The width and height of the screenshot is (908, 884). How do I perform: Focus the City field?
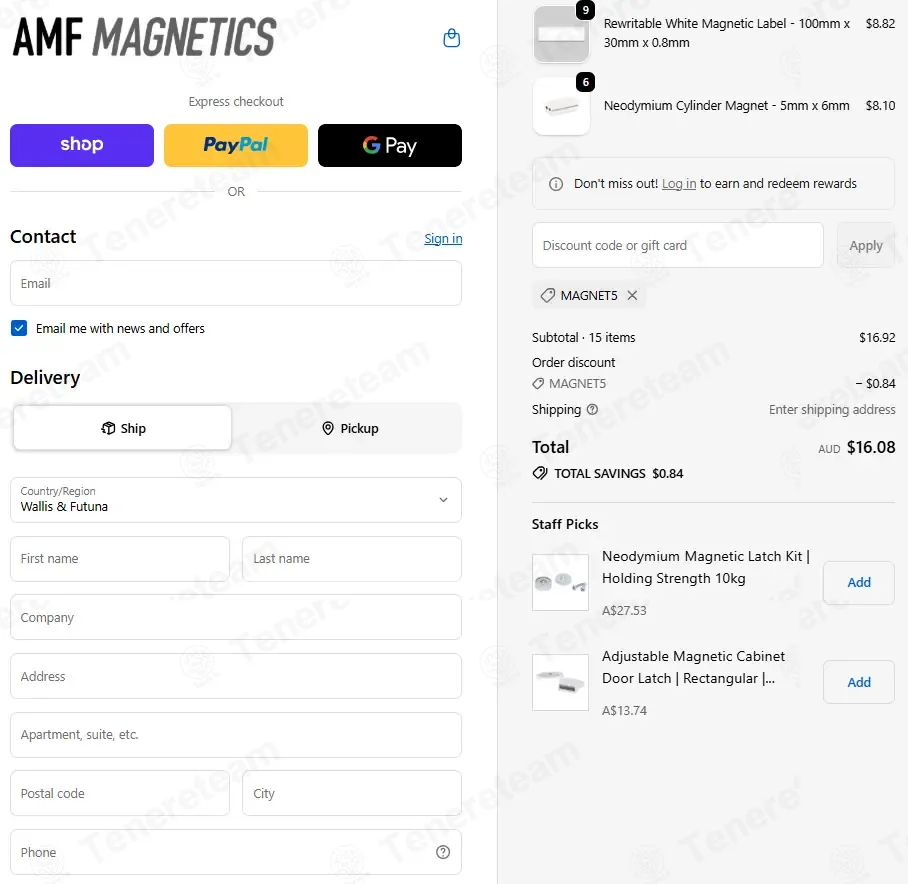352,793
